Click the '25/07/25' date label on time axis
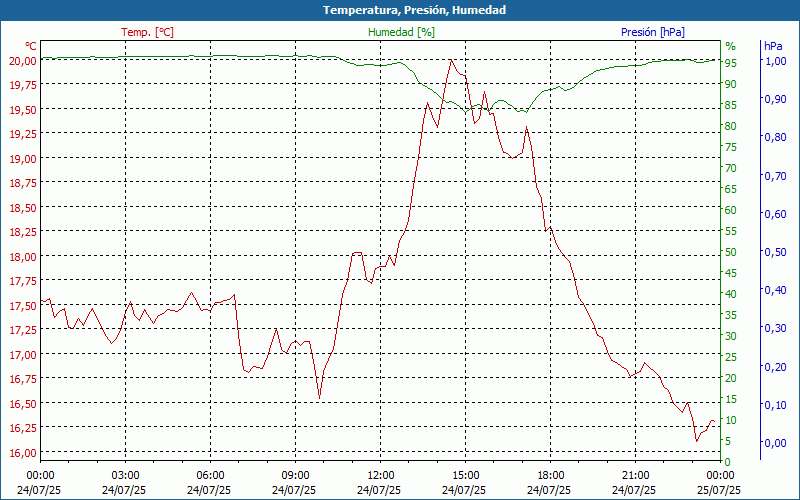The height and width of the screenshot is (500, 800). point(720,490)
